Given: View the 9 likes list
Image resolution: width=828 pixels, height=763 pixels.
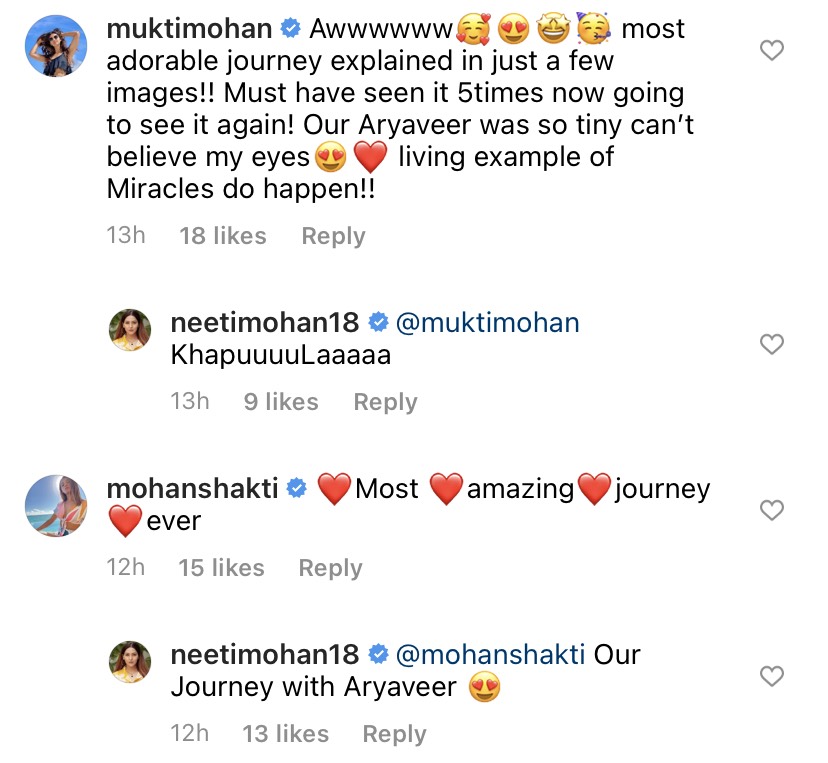Looking at the screenshot, I should coord(281,402).
